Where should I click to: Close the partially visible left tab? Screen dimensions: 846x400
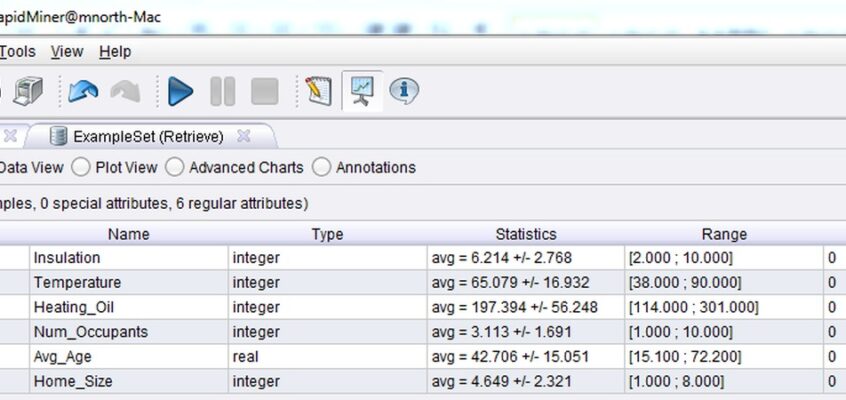click(10, 137)
